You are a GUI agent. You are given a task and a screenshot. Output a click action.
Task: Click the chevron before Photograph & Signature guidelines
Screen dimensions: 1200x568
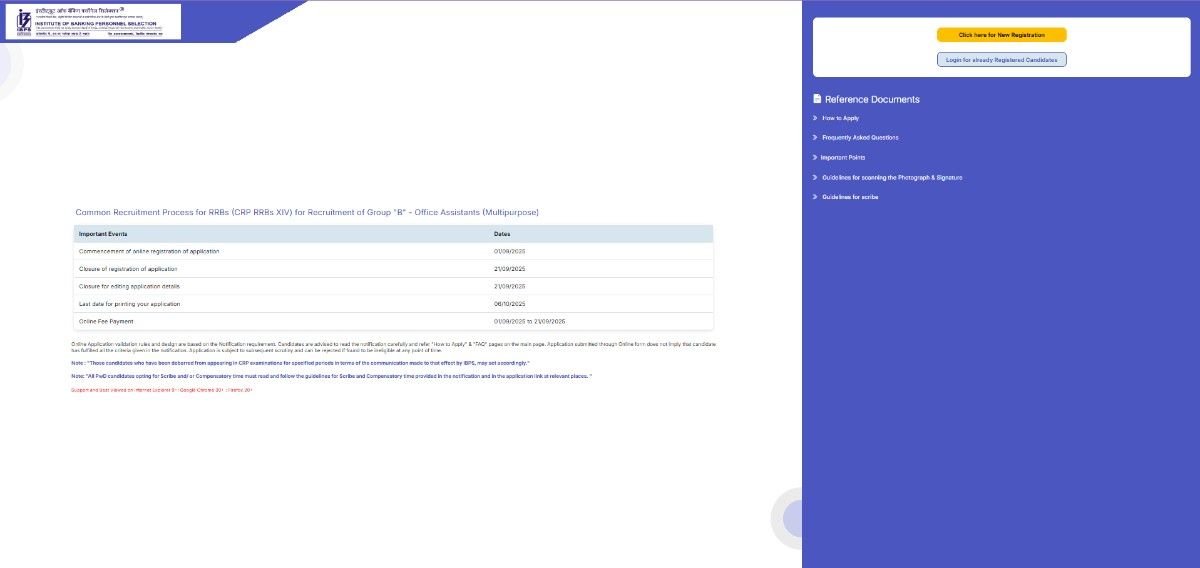[x=816, y=177]
